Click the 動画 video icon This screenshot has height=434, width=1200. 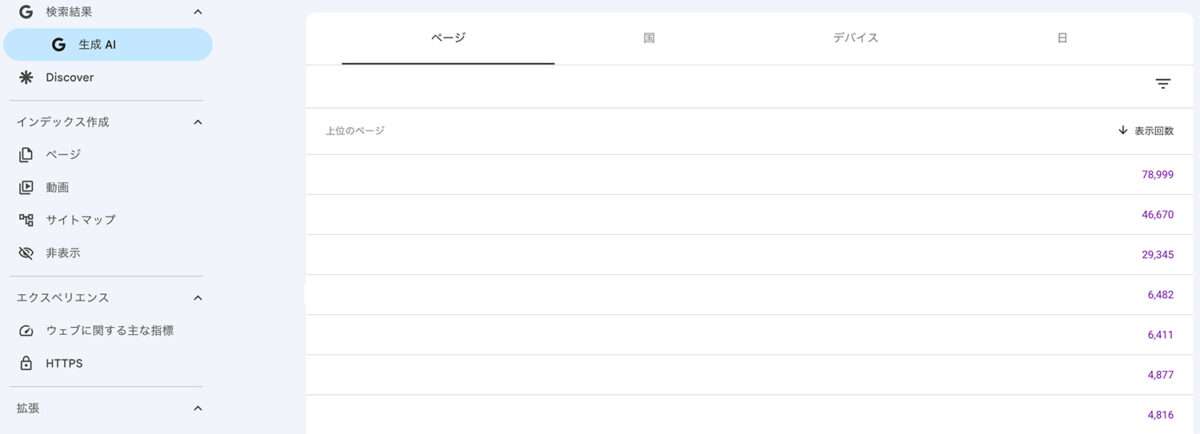pyautogui.click(x=26, y=187)
